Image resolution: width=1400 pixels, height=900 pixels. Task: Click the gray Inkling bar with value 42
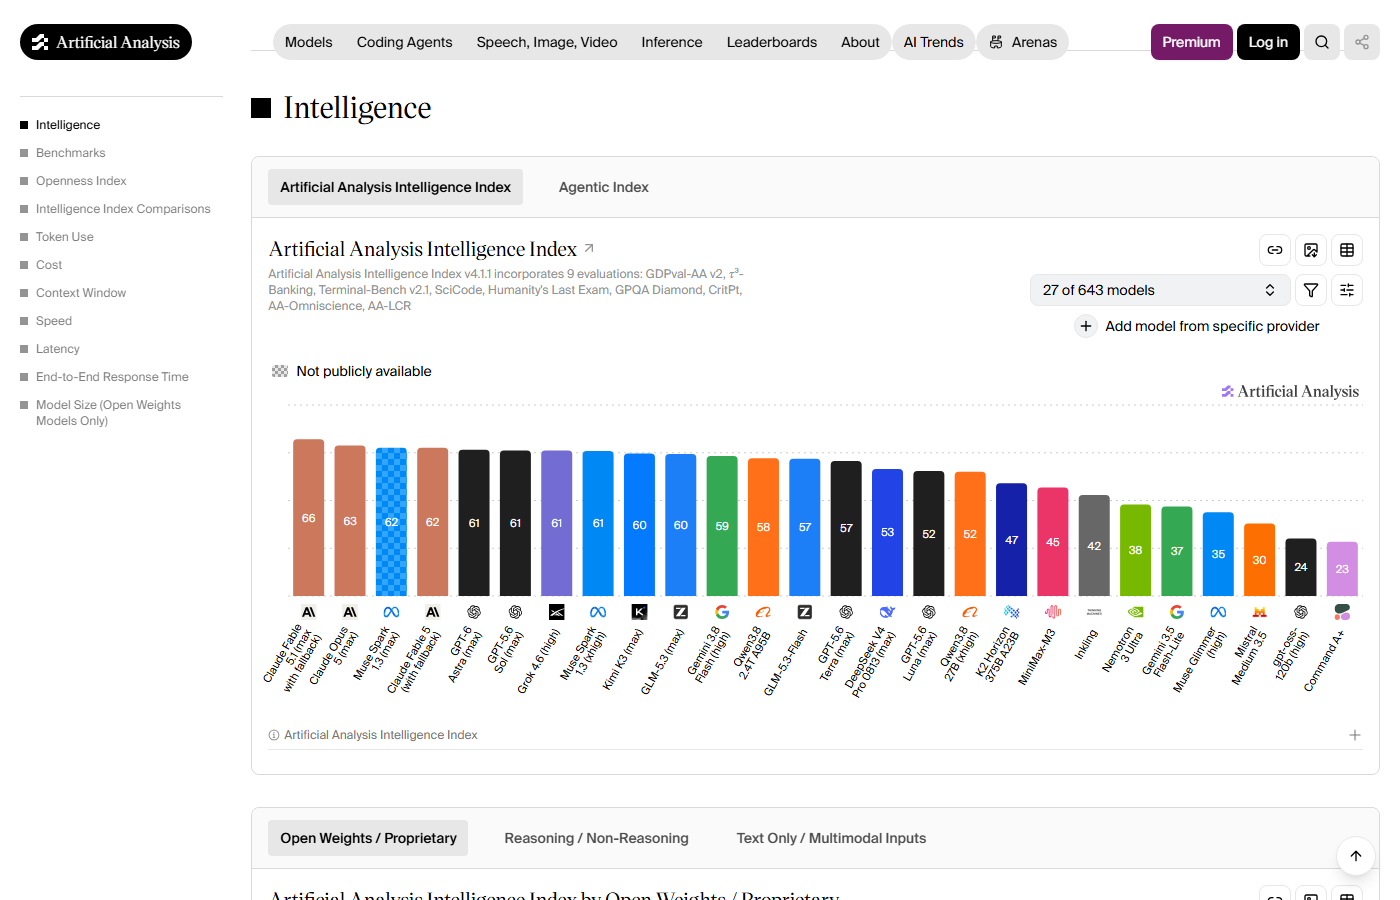coord(1094,546)
